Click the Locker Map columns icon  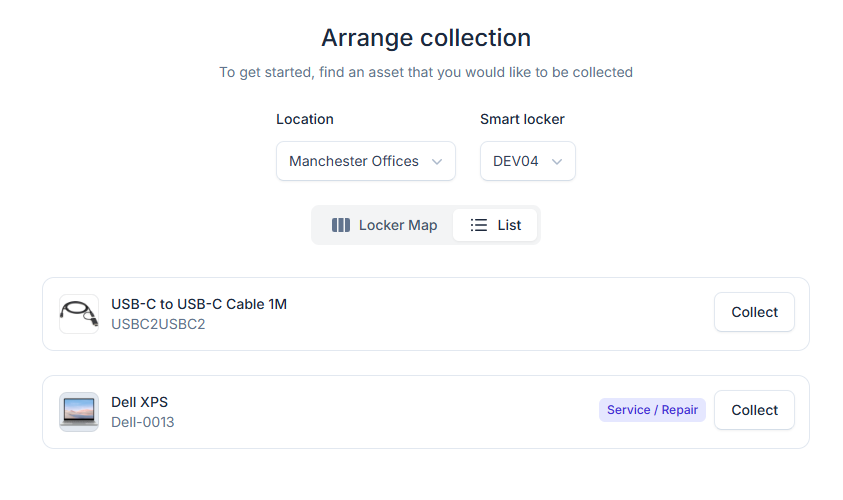pos(341,225)
